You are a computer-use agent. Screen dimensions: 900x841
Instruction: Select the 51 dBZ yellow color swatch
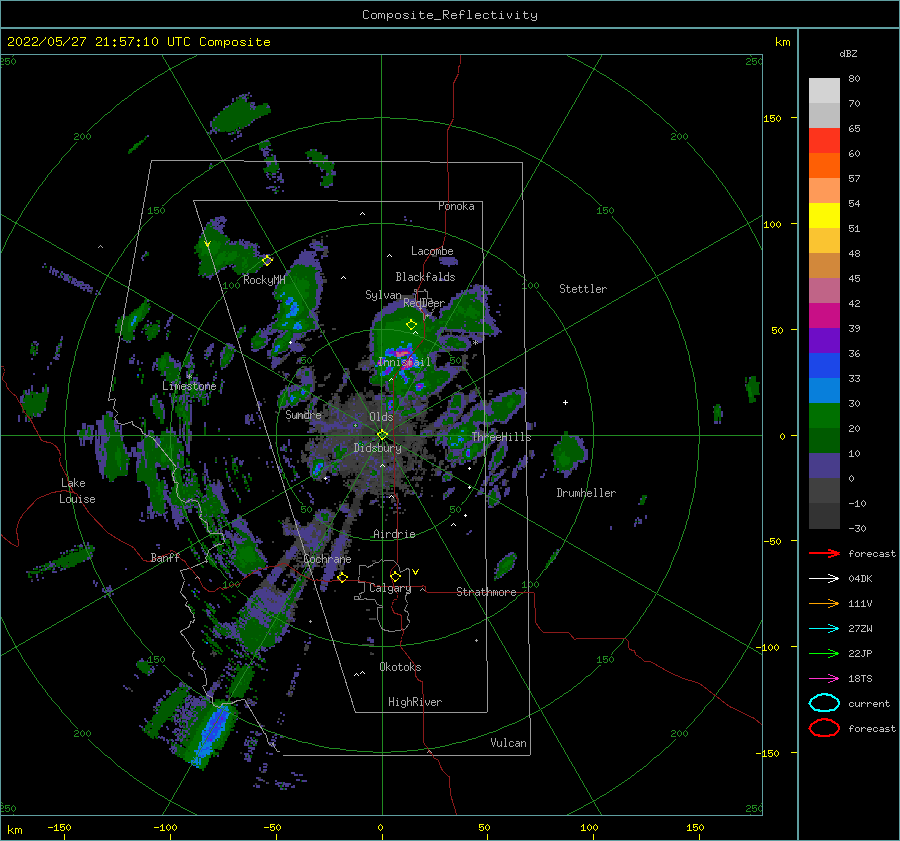[x=824, y=215]
